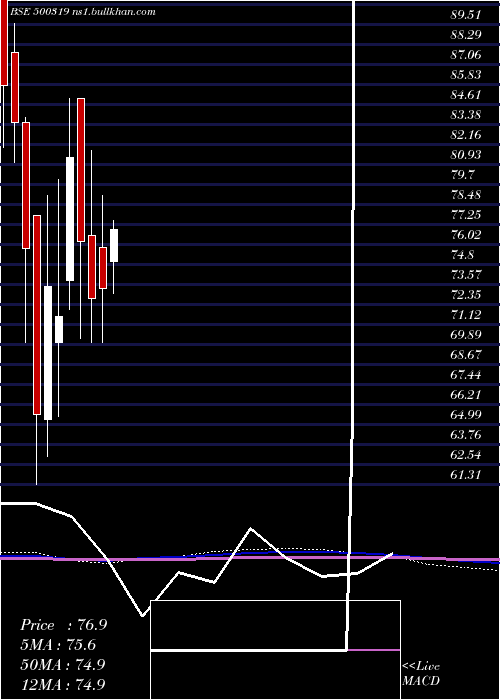500x700 pixels.
Task: Click the Price : 76.9 readout
Action: tap(63, 625)
